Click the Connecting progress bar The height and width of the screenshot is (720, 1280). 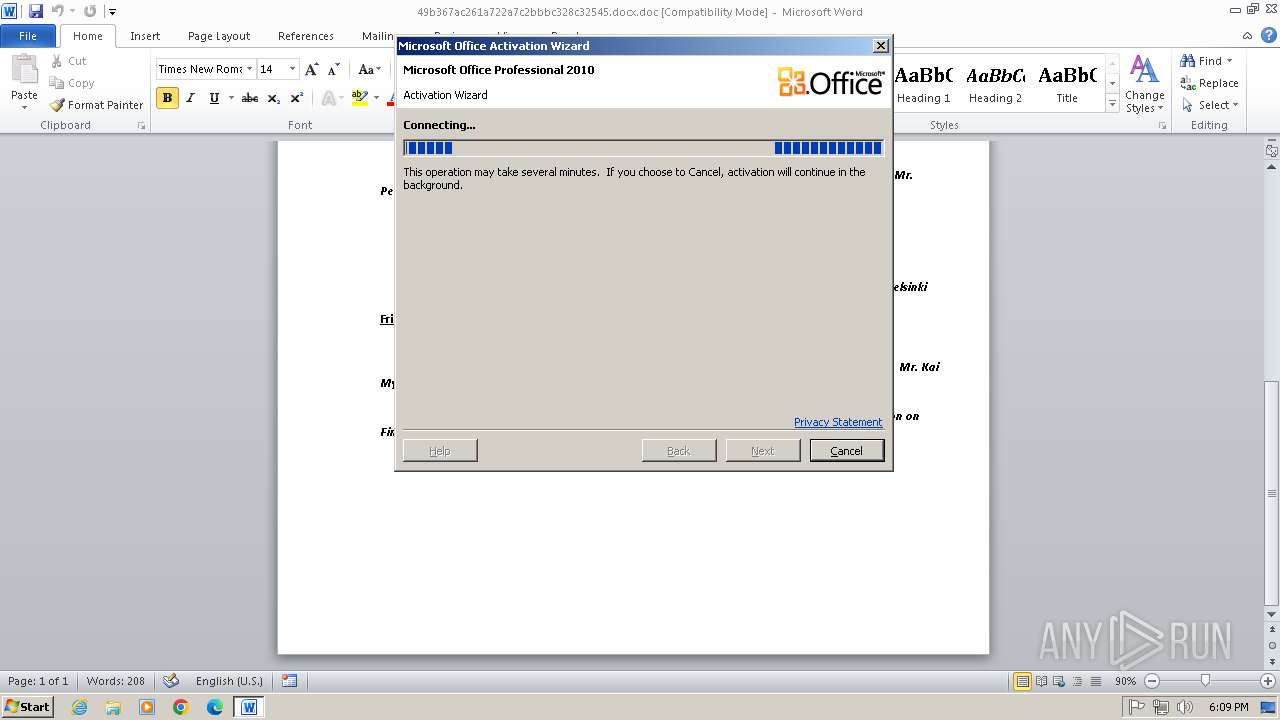[x=643, y=148]
